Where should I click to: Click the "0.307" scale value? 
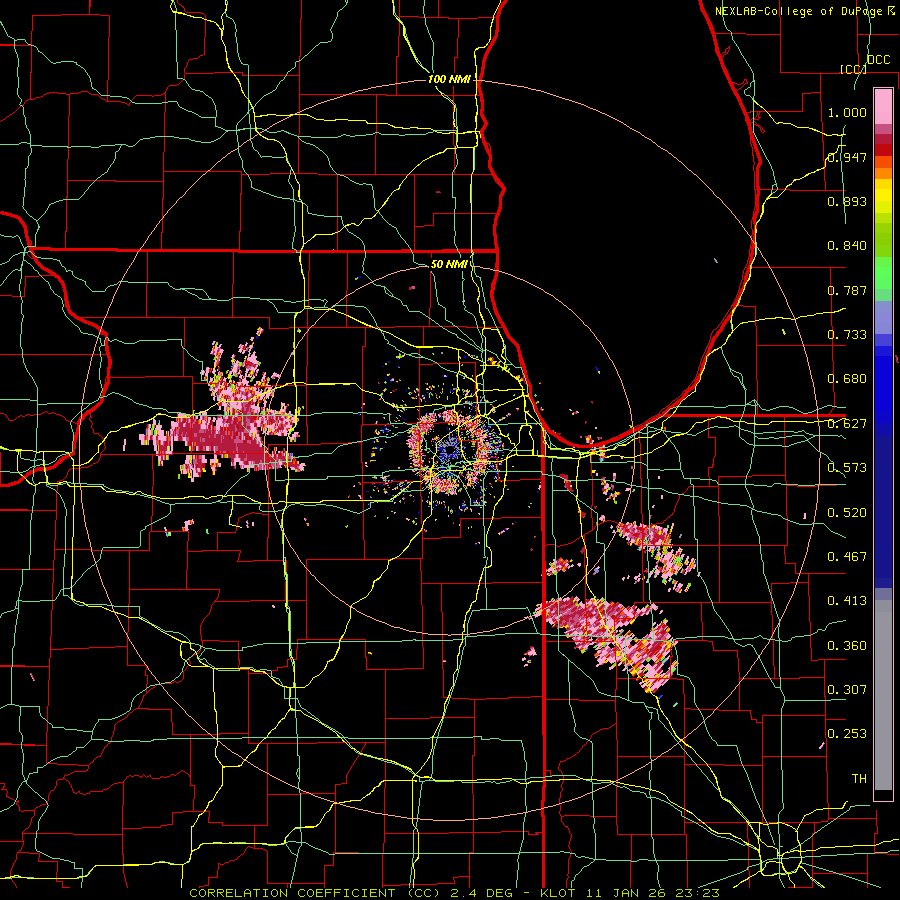(847, 689)
